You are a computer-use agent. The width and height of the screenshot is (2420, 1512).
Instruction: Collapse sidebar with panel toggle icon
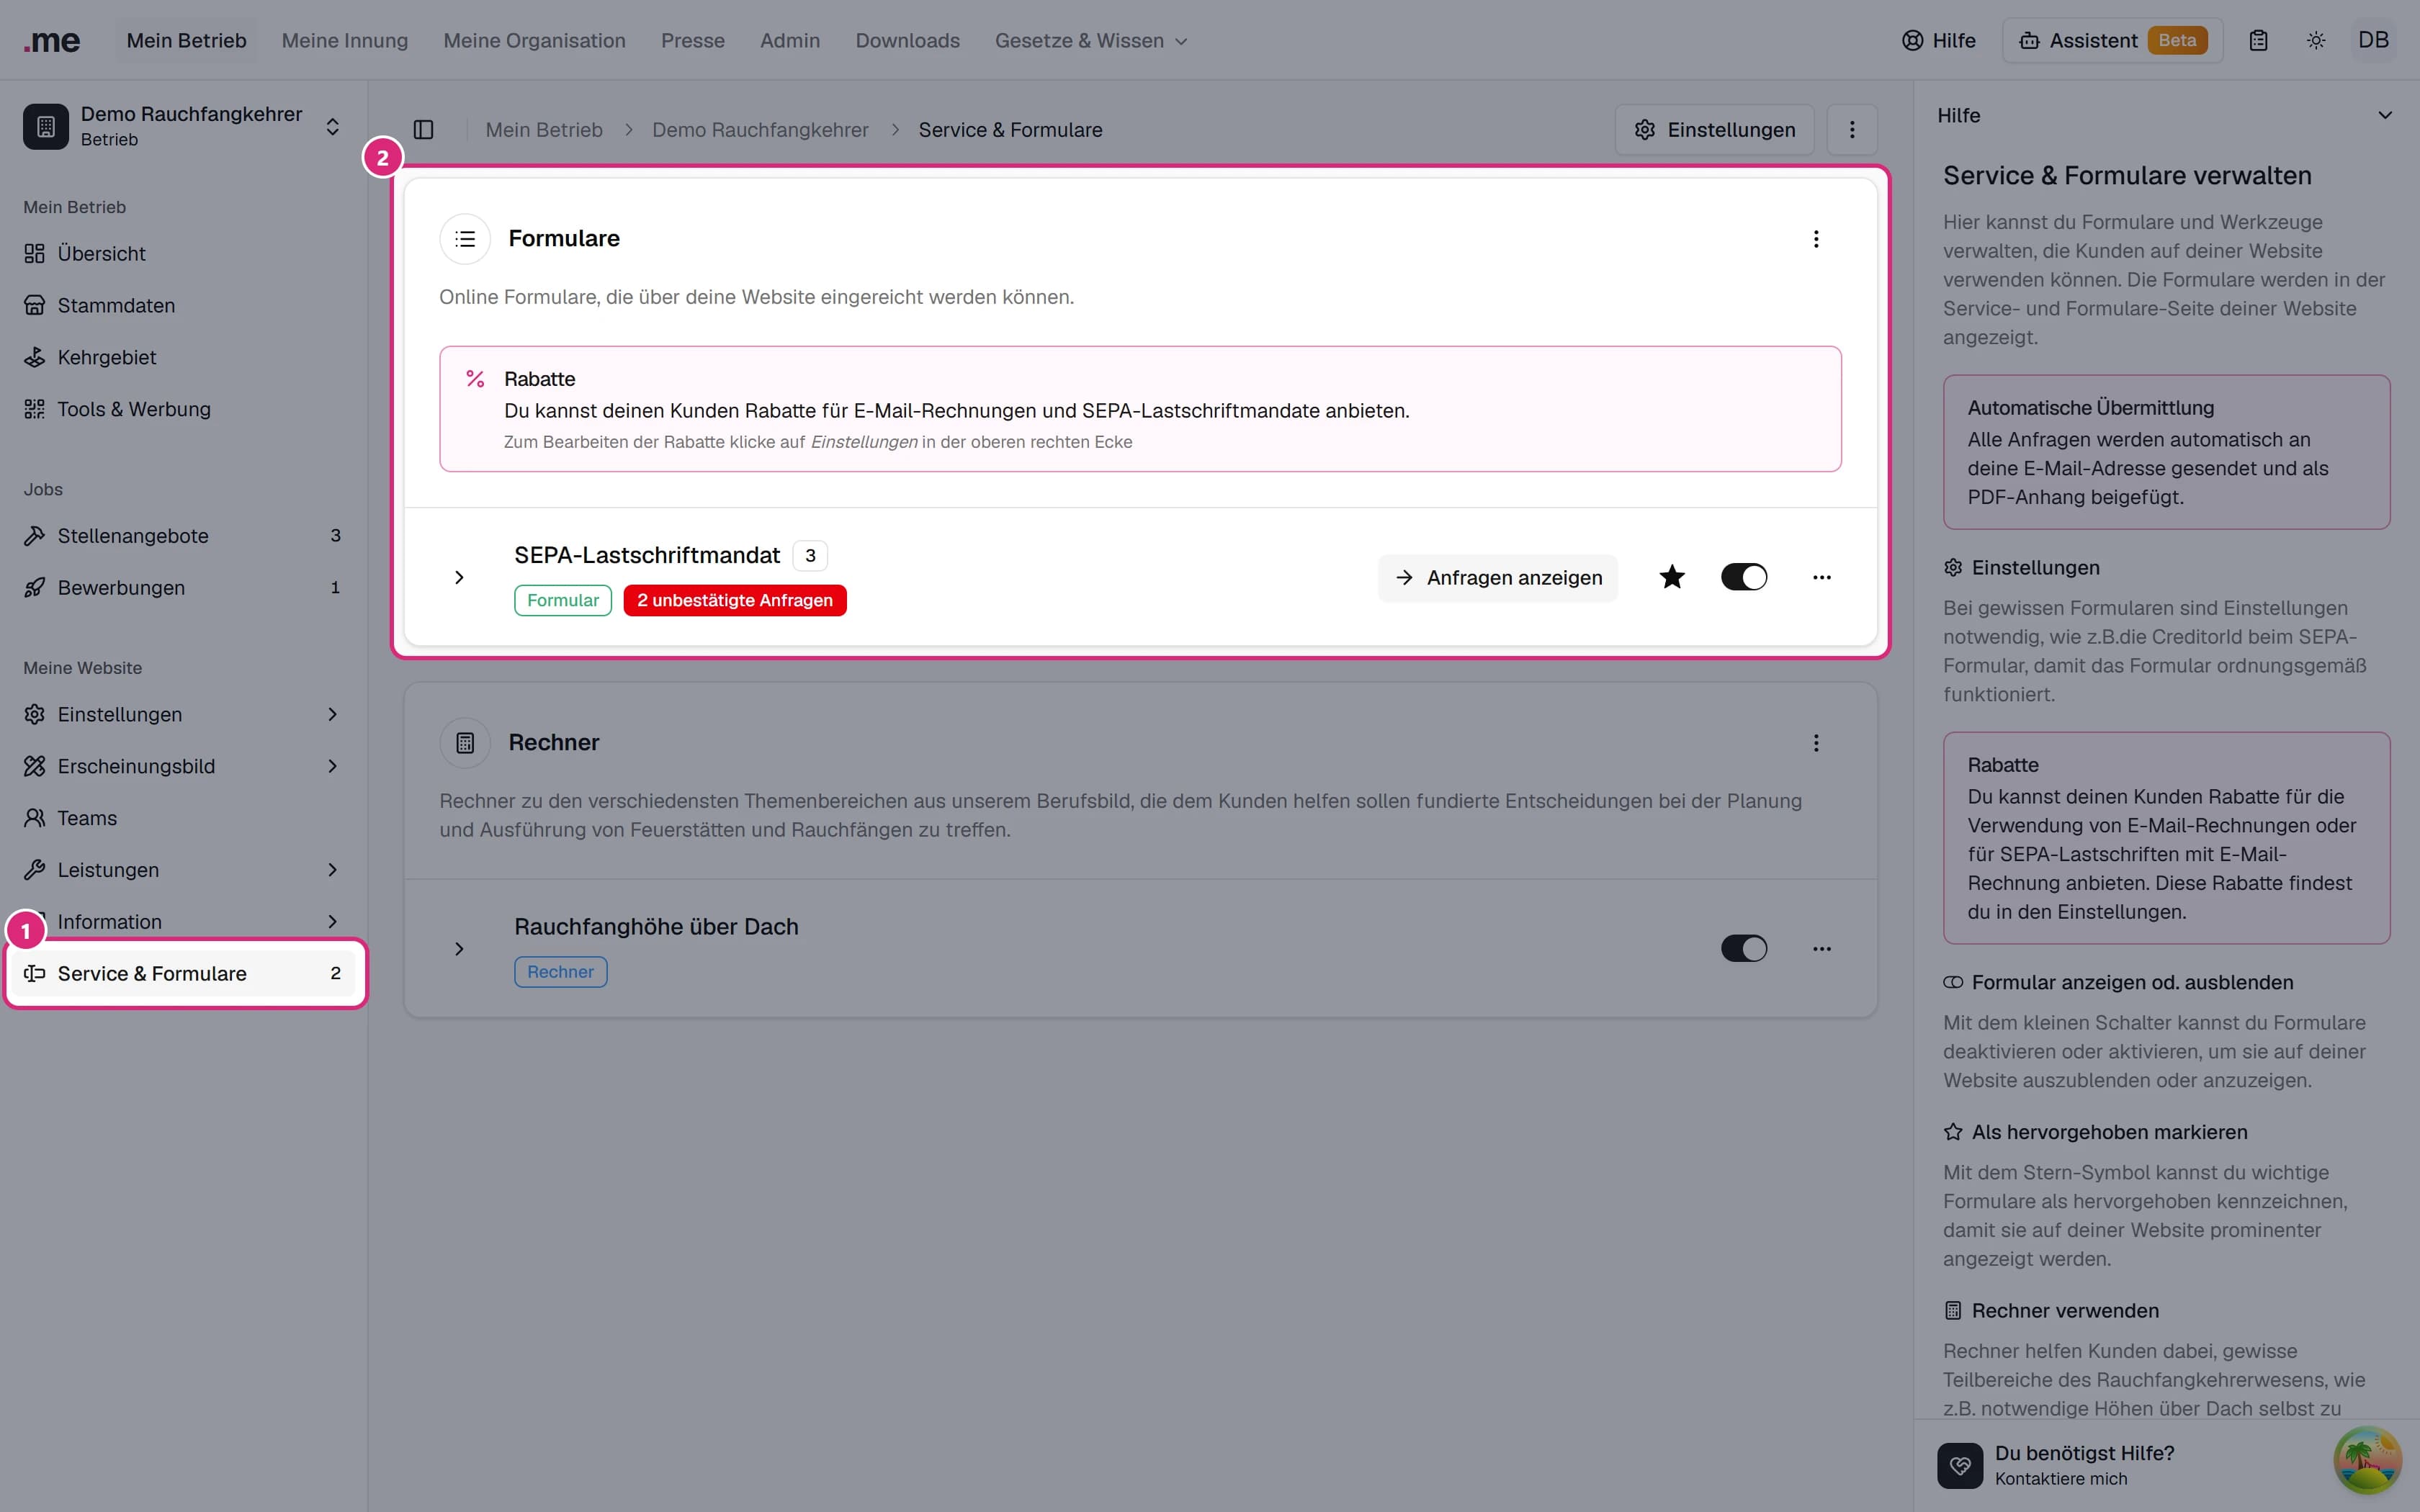coord(423,130)
